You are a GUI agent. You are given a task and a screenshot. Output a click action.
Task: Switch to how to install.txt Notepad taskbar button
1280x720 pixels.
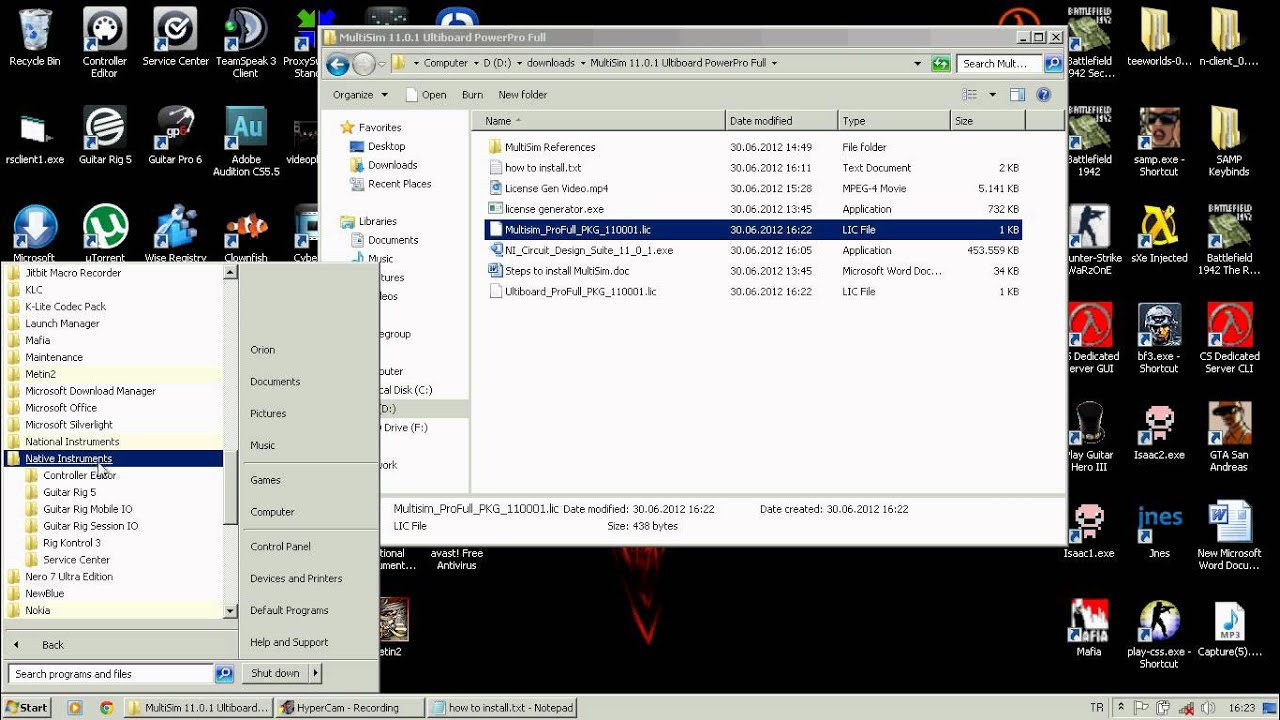(502, 707)
